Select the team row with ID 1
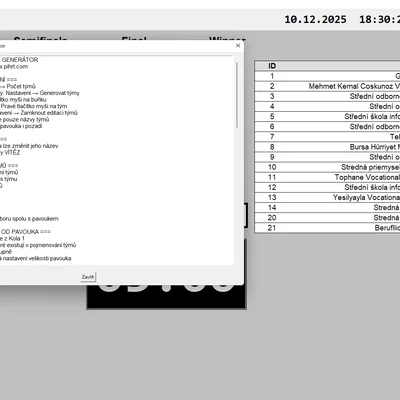 pyautogui.click(x=327, y=76)
